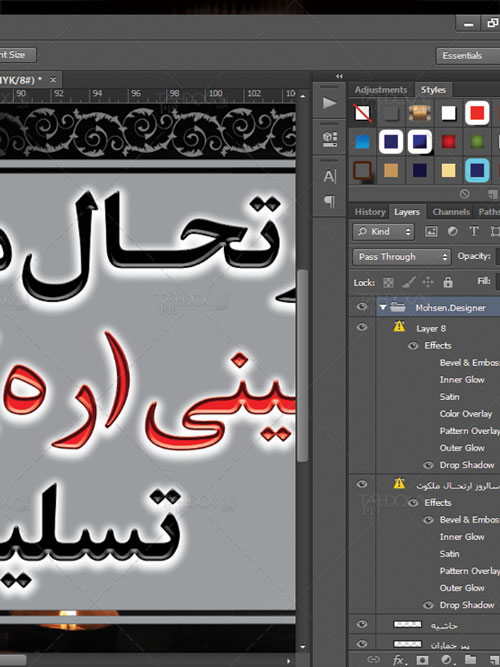
Task: Add a layer style via fx icon
Action: click(399, 660)
